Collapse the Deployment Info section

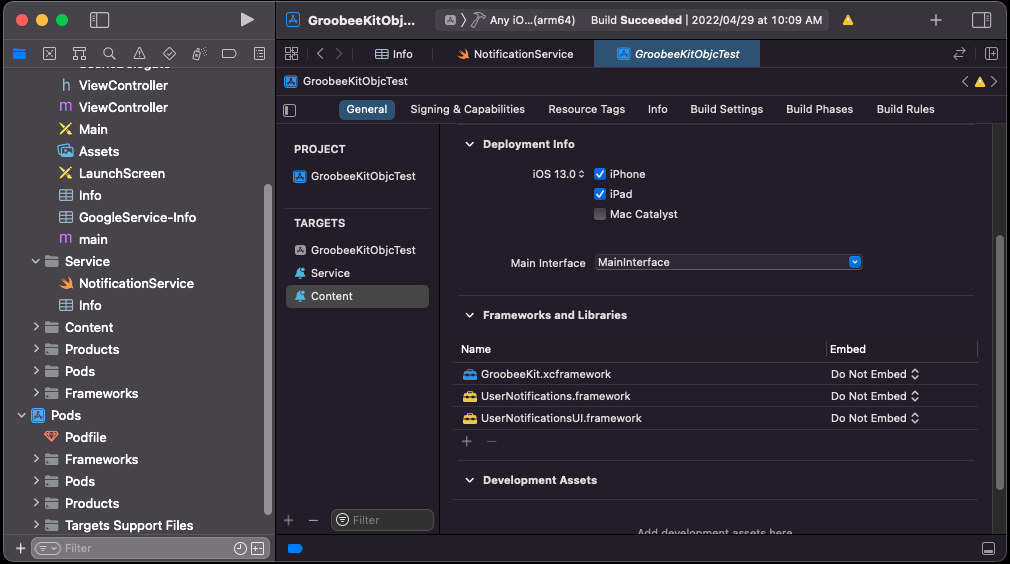470,144
